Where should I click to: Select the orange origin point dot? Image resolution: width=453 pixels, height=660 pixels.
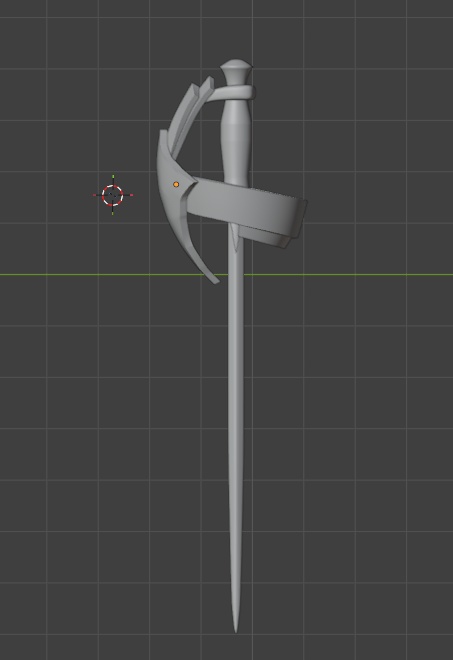(176, 184)
